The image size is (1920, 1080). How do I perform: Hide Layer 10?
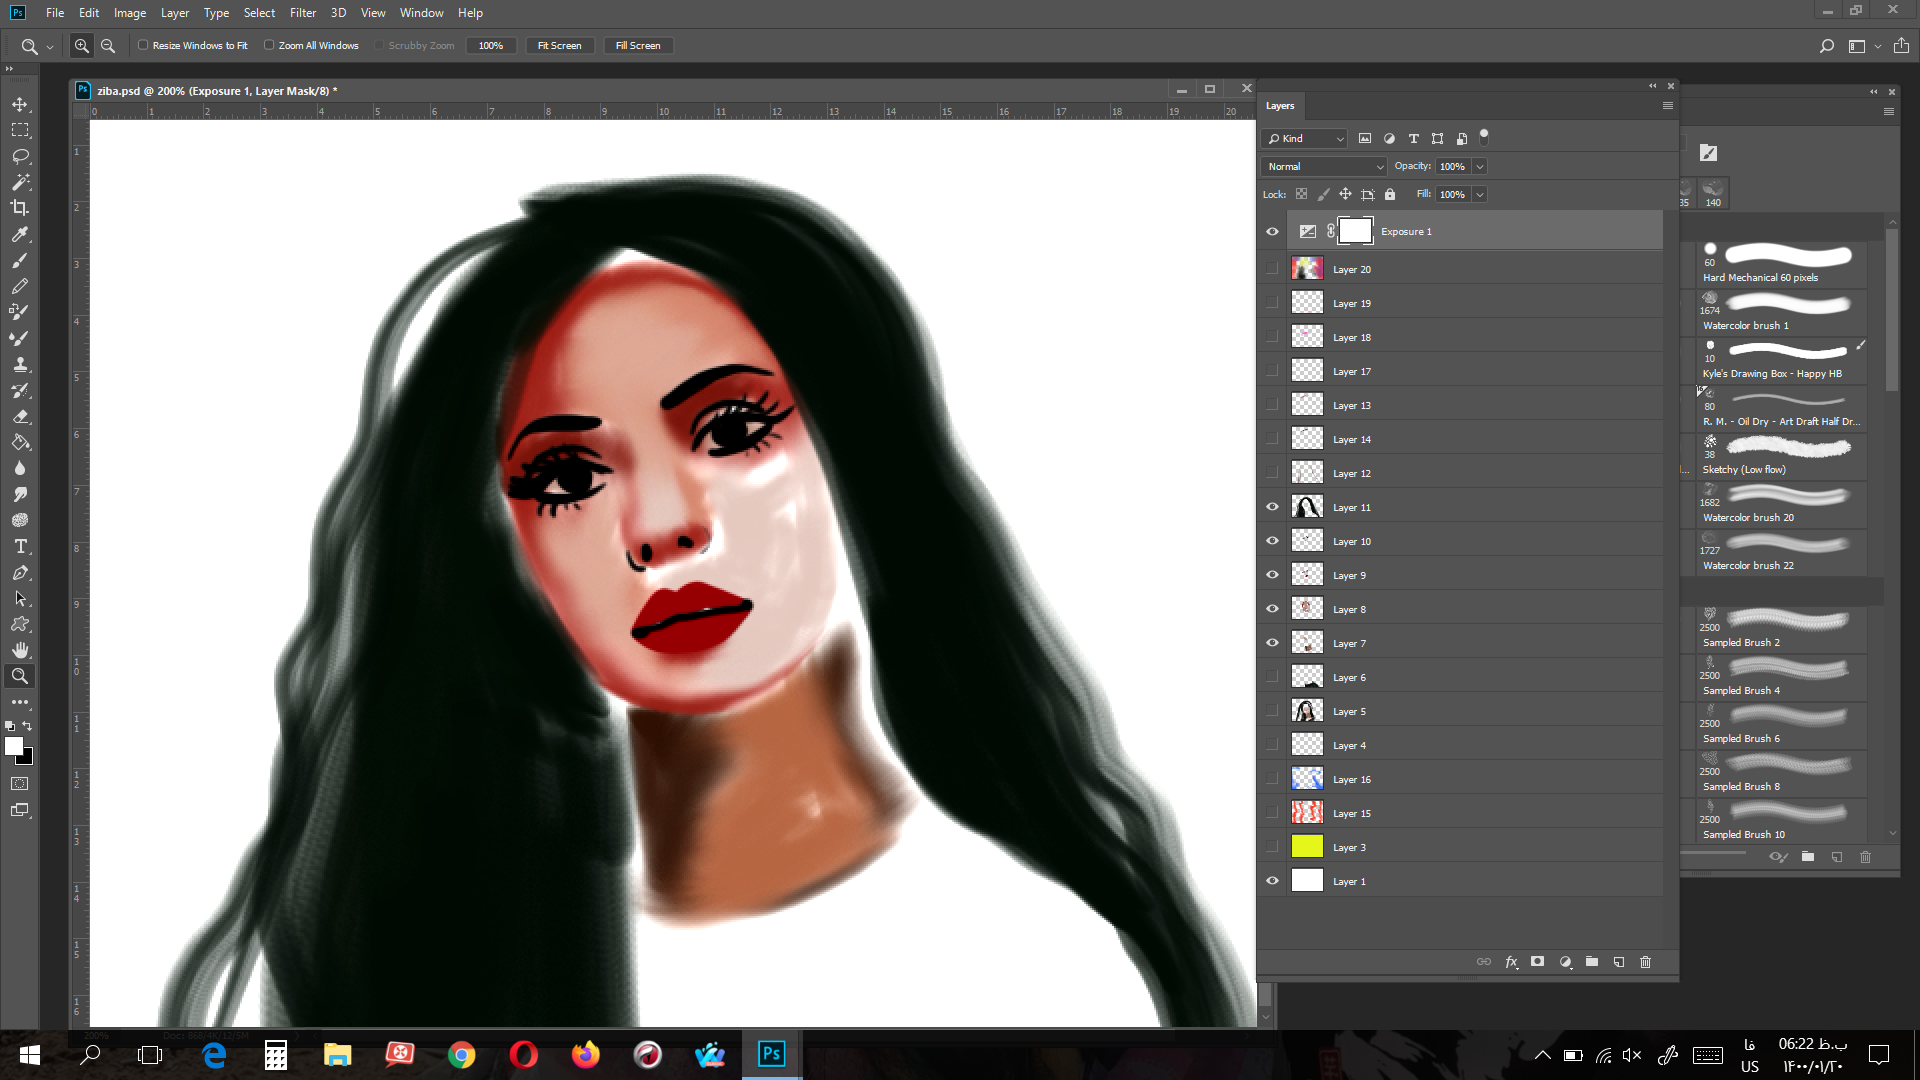[1272, 541]
